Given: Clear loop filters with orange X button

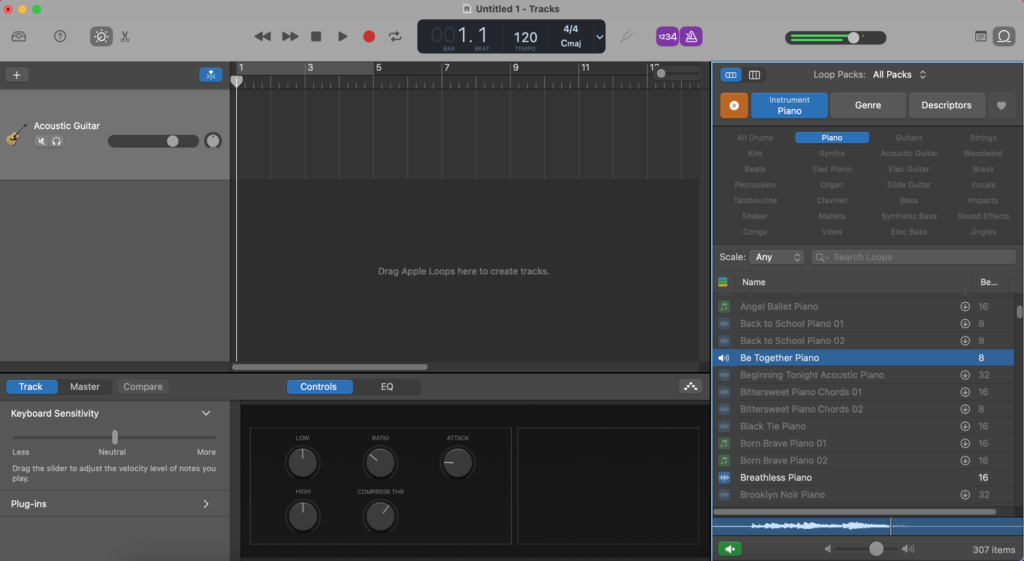Looking at the screenshot, I should point(734,105).
